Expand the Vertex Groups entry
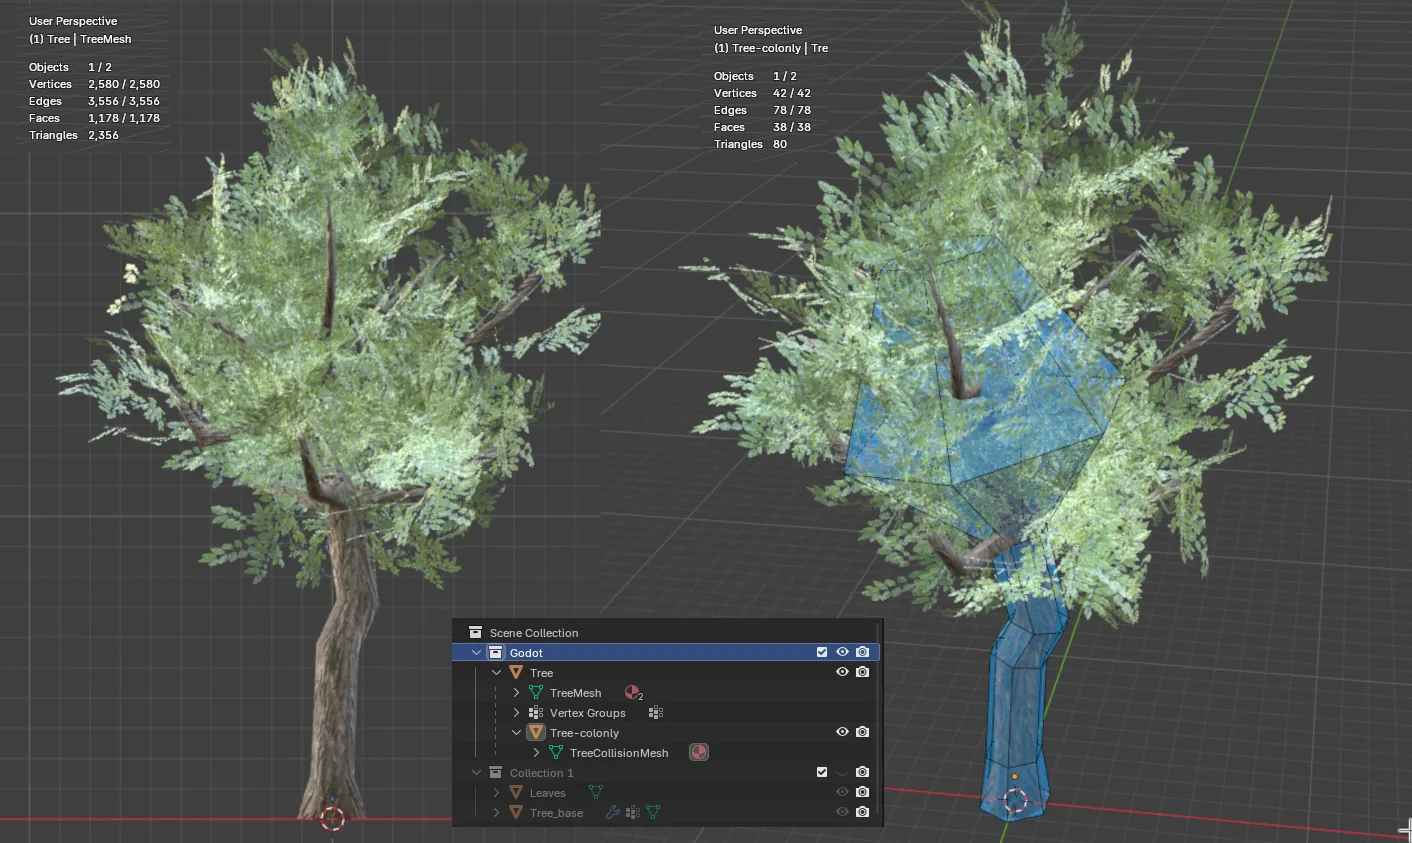 (x=516, y=712)
